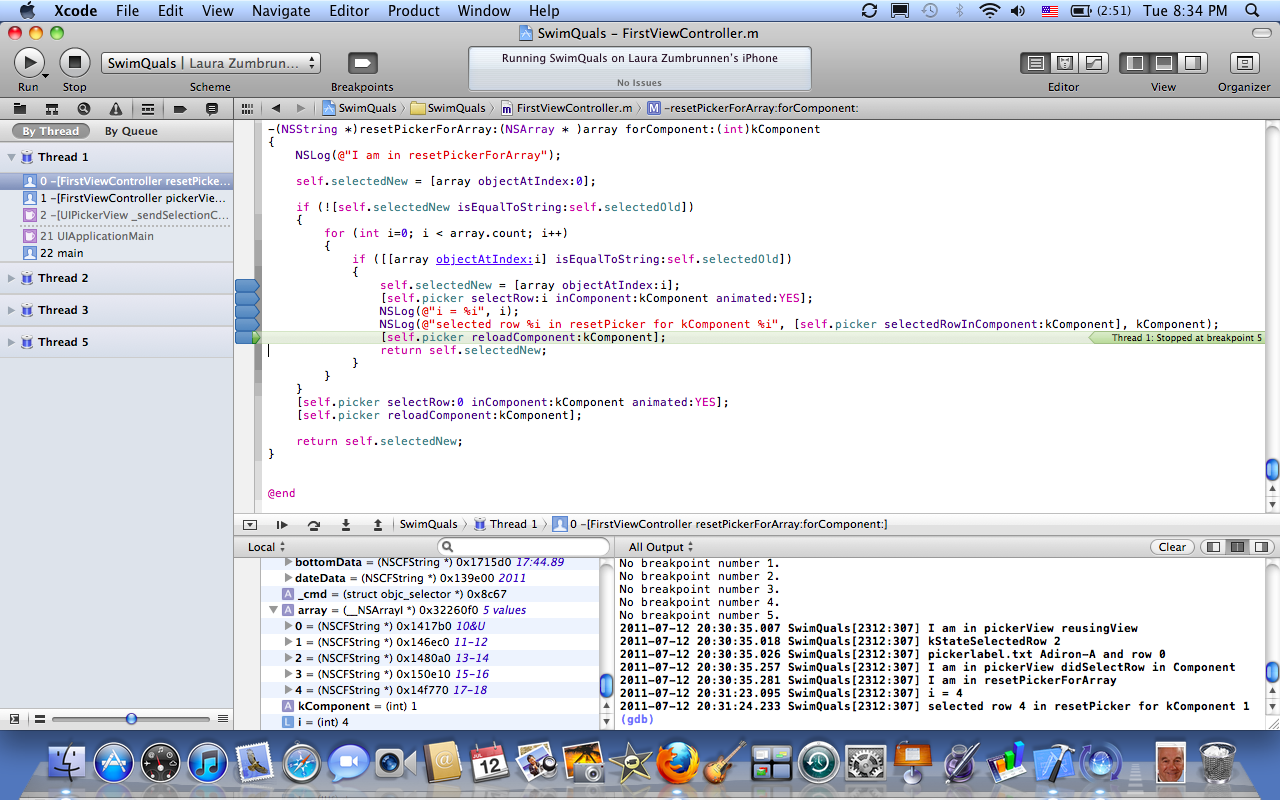1280x800 pixels.
Task: Select the Standard editor button
Action: point(1036,63)
